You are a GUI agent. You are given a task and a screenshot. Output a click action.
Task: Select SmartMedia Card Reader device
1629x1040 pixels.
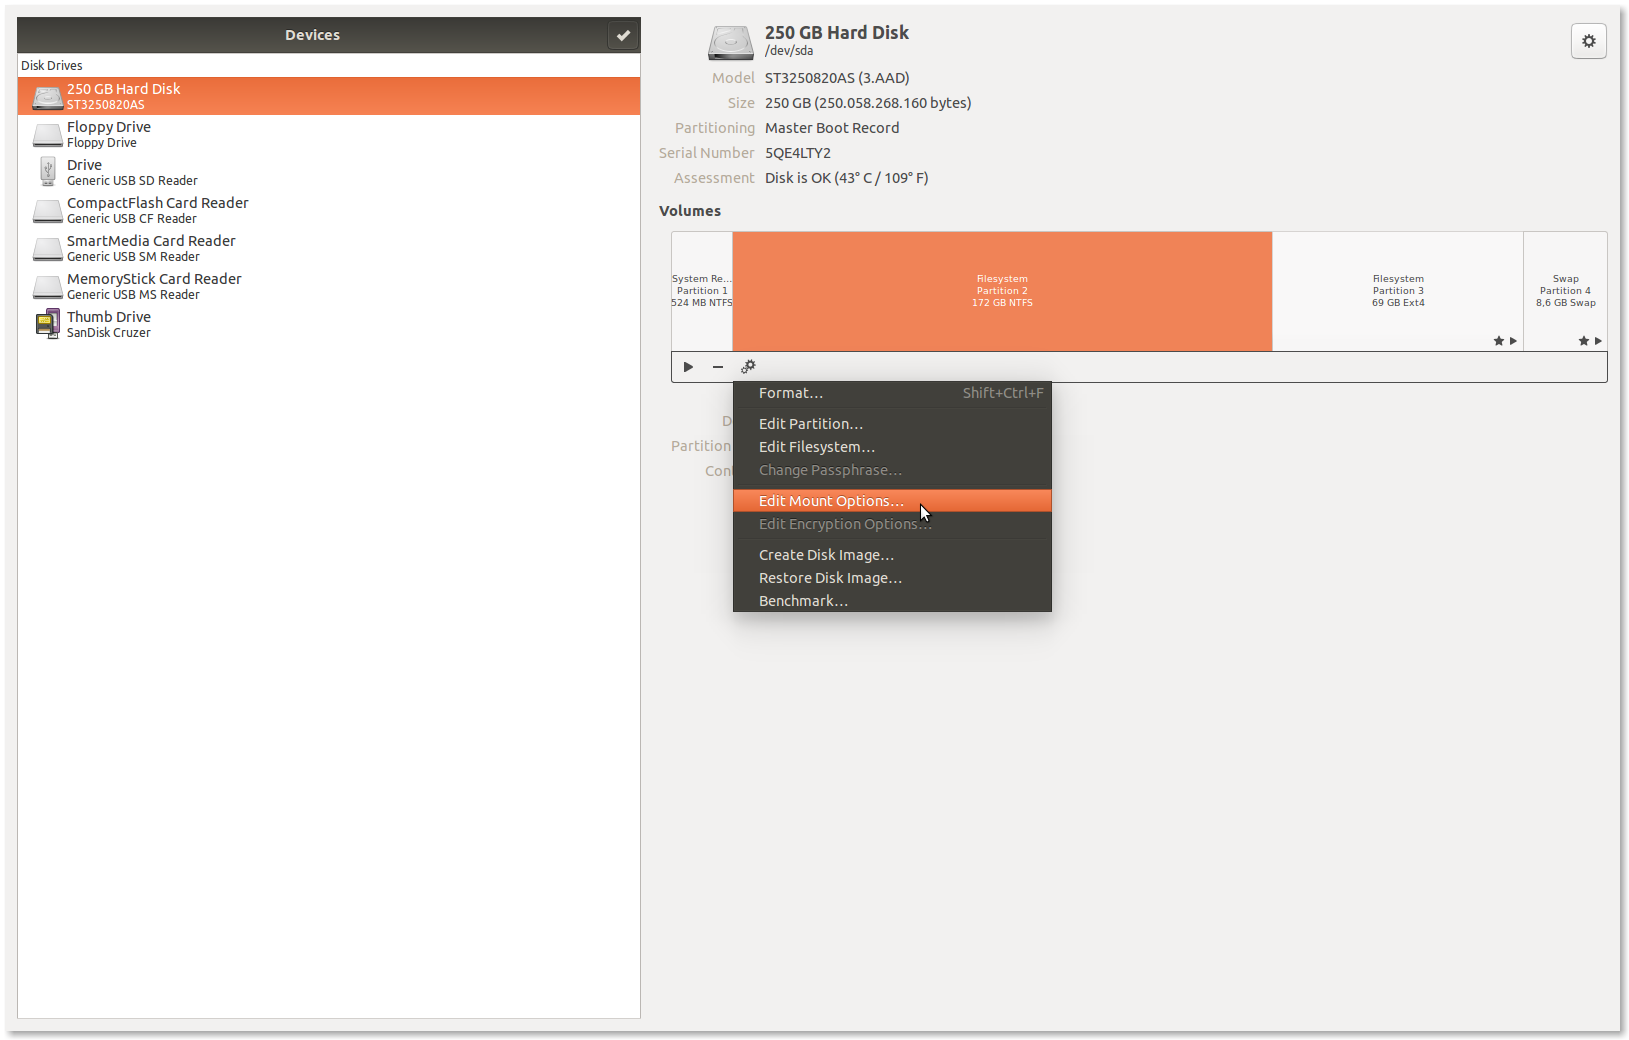pos(329,248)
